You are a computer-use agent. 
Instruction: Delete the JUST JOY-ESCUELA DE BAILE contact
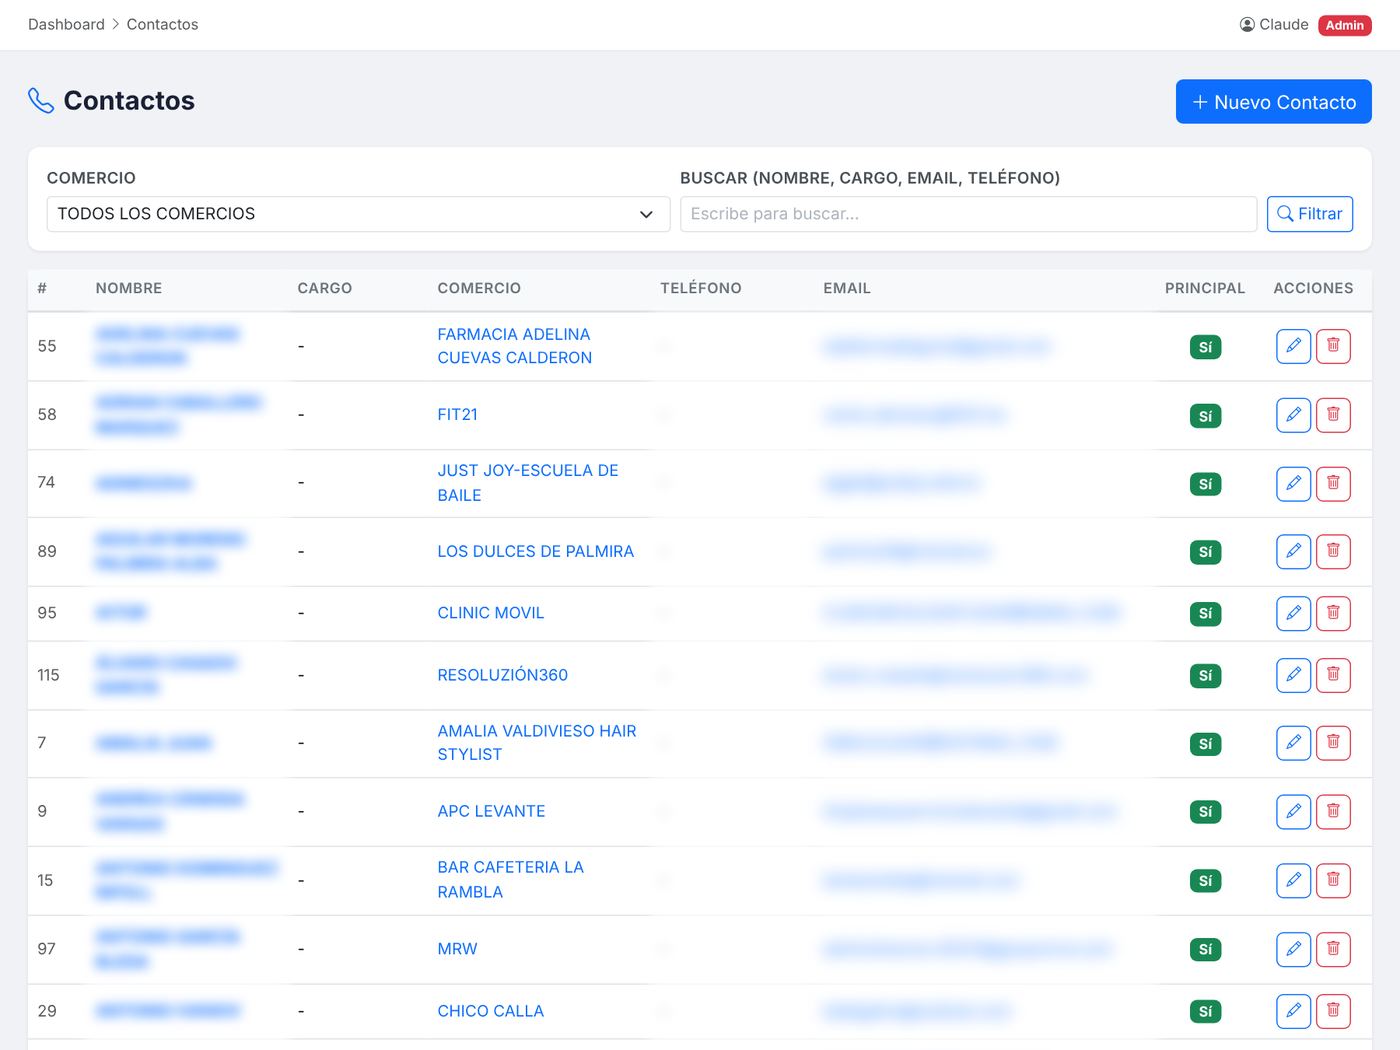pyautogui.click(x=1333, y=484)
